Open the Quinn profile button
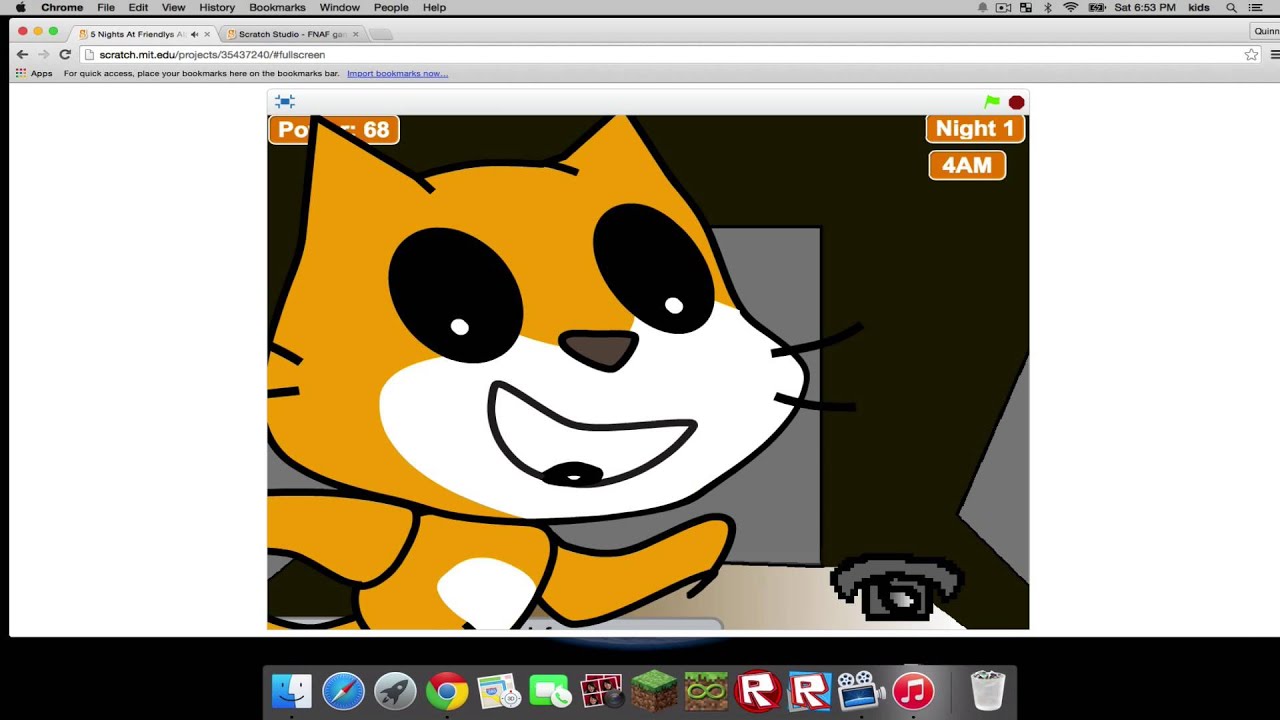The height and width of the screenshot is (720, 1280). pyautogui.click(x=1266, y=31)
